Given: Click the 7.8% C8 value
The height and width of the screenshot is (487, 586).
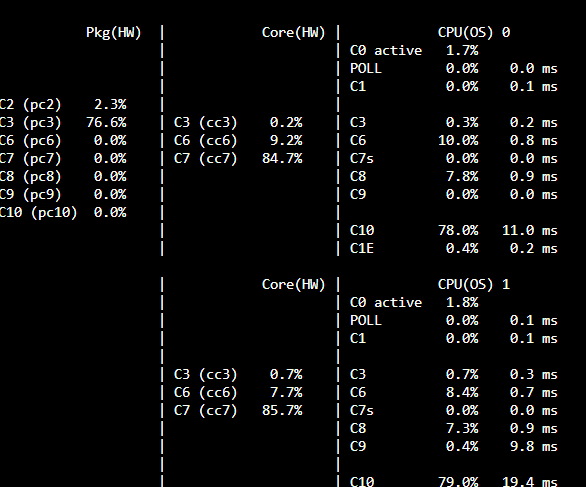Looking at the screenshot, I should (x=462, y=176).
